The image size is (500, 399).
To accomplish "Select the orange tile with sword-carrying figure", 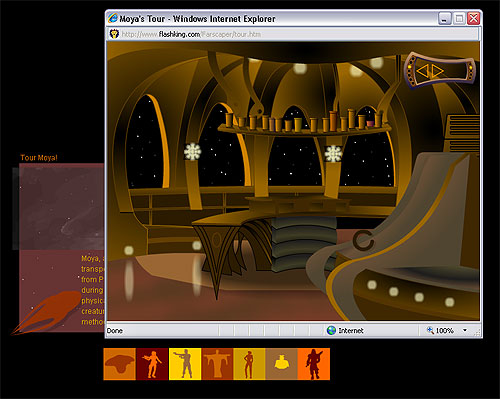I will tap(314, 364).
